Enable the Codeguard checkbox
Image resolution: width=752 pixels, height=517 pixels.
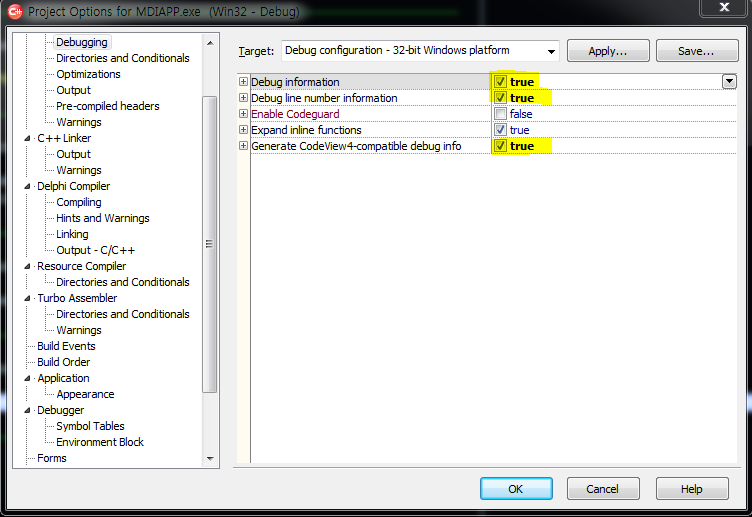tap(500, 114)
